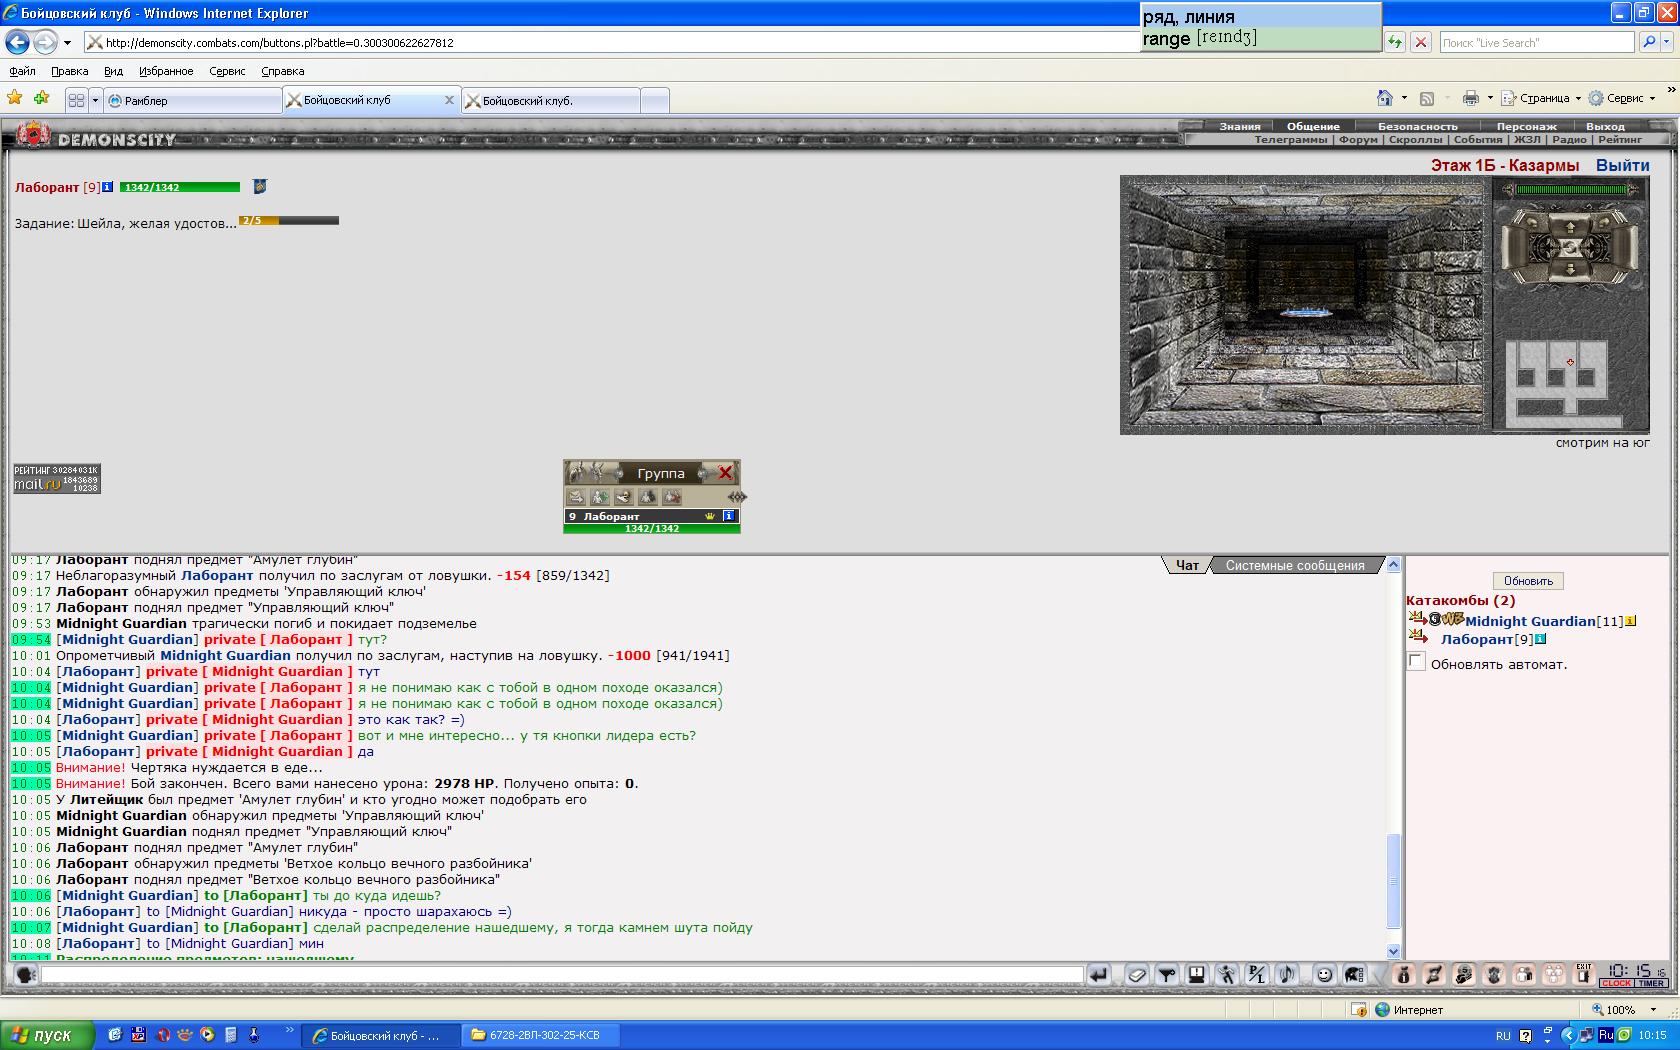This screenshot has width=1680, height=1050.
Task: Click the Скроллы link
Action: tap(1415, 139)
